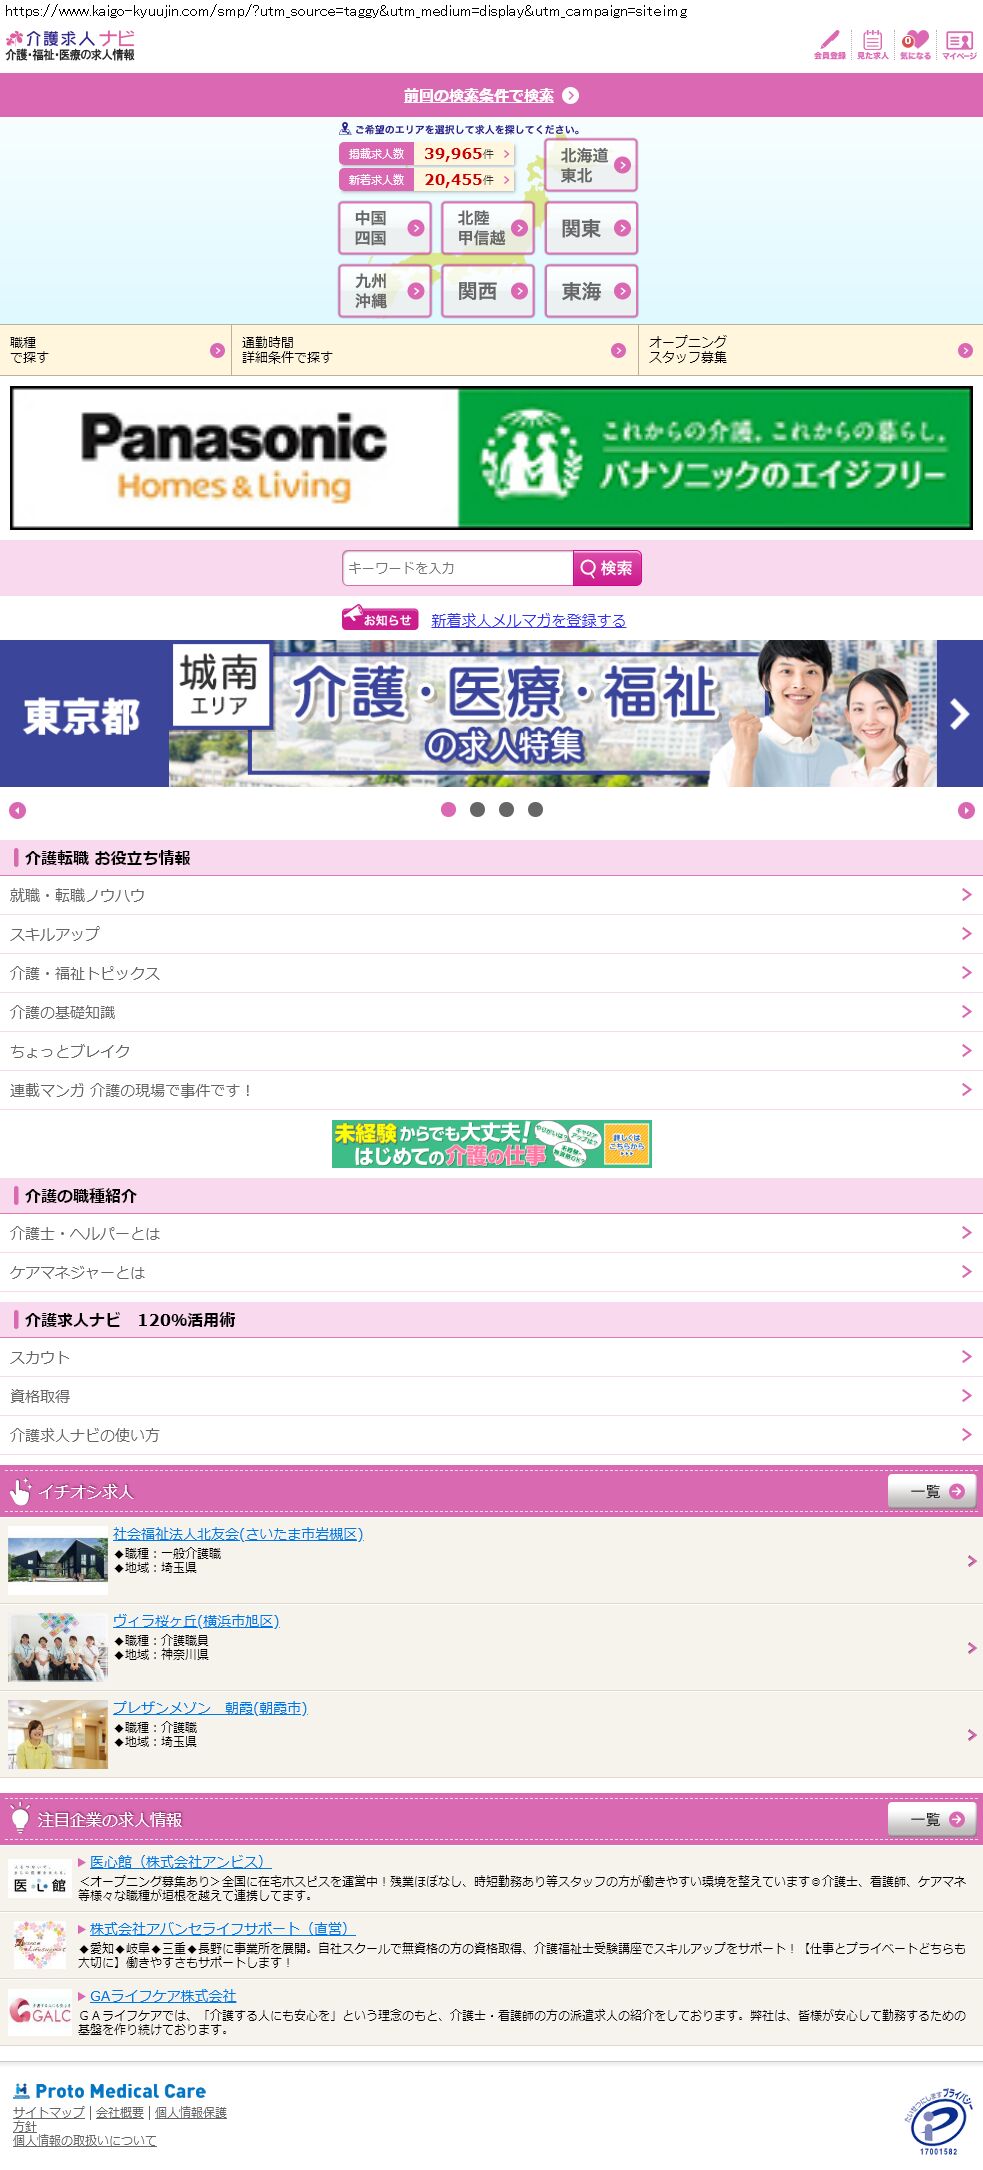
Task: Open 掲載求人数 39,965件 count
Action: (x=427, y=154)
